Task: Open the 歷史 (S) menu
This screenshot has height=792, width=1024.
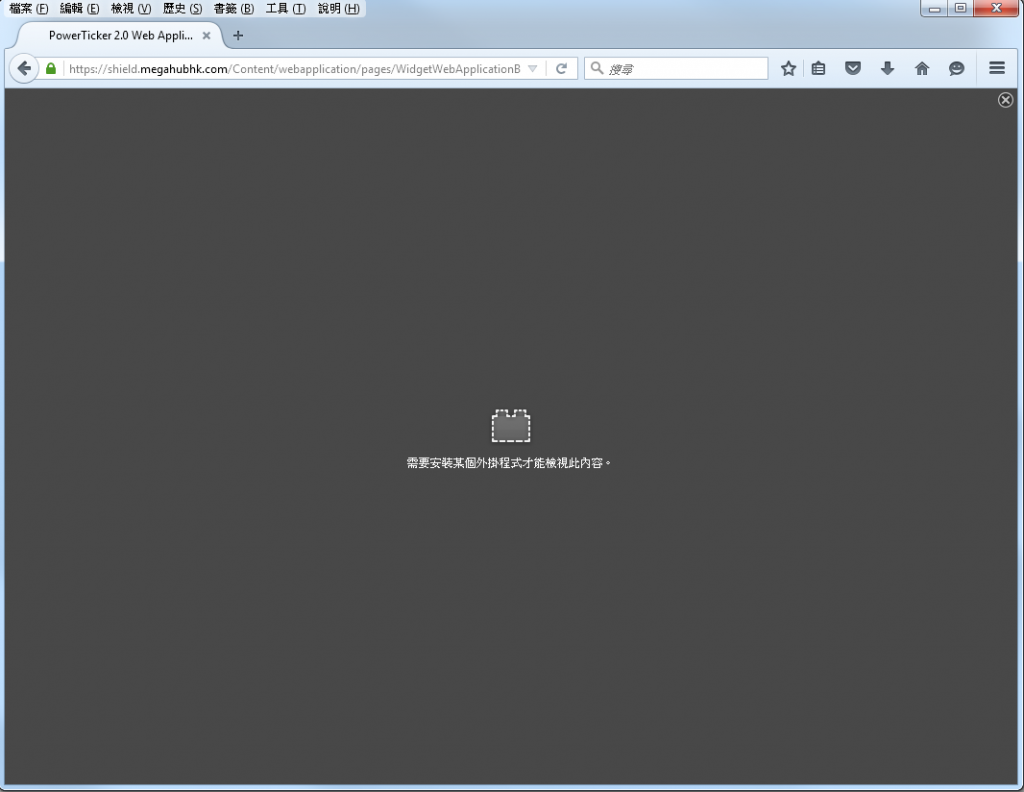Action: point(182,8)
